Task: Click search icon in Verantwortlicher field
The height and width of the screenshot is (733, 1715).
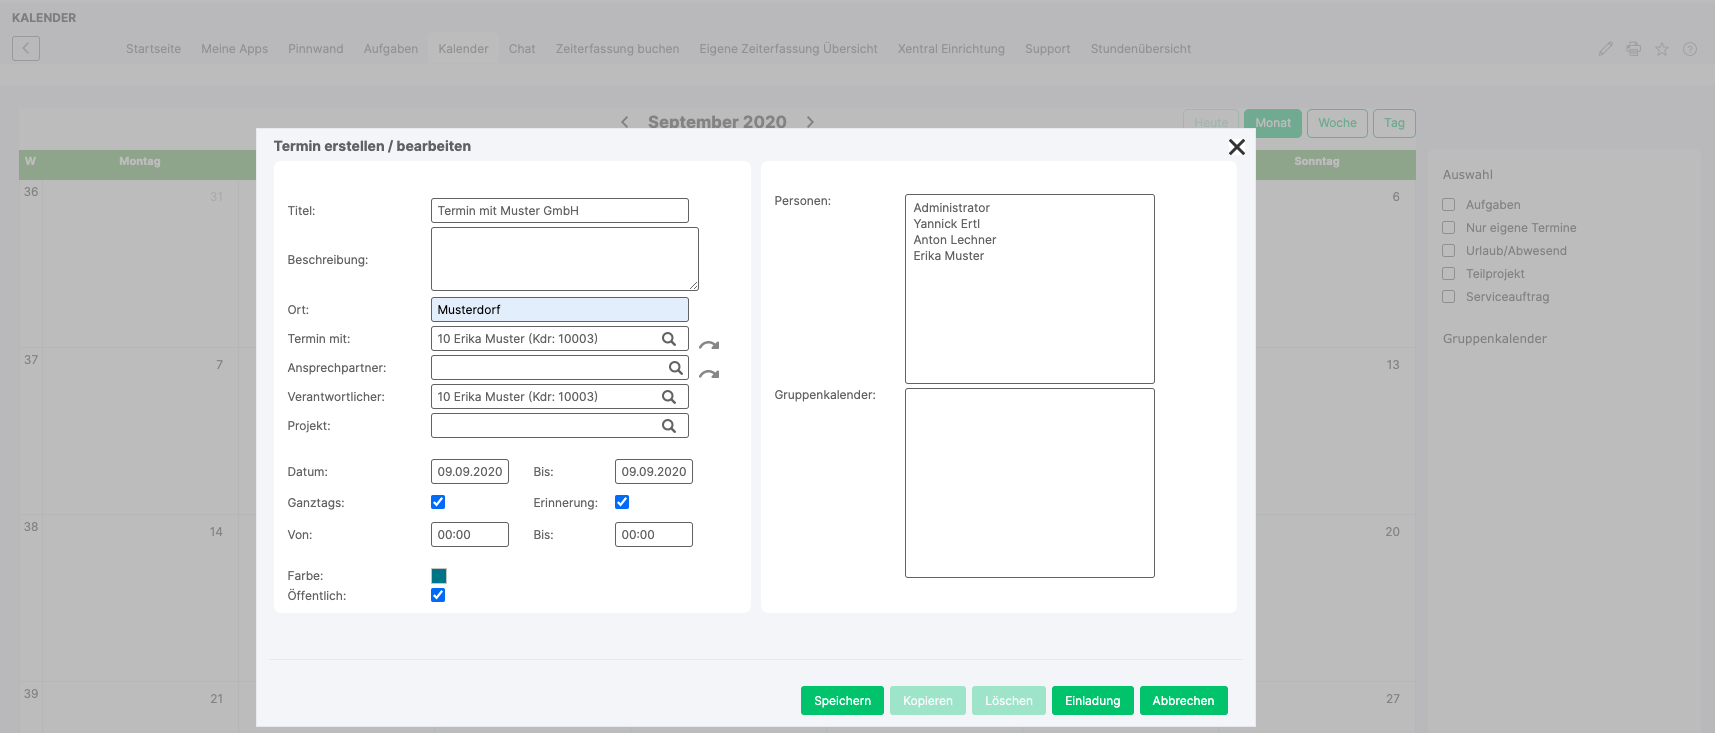Action: [669, 397]
